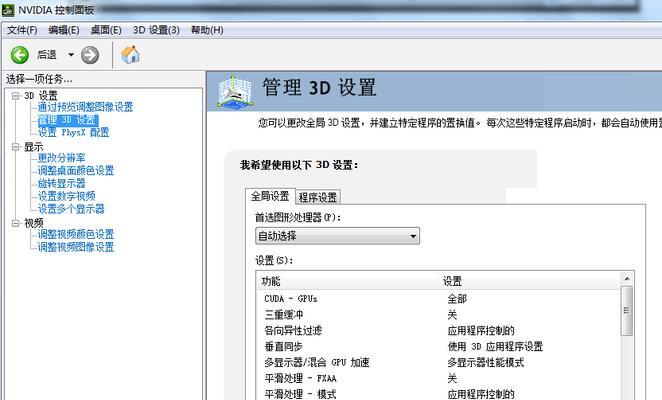Click the grey Forward arrow icon
The height and width of the screenshot is (400, 662).
pyautogui.click(x=90, y=55)
